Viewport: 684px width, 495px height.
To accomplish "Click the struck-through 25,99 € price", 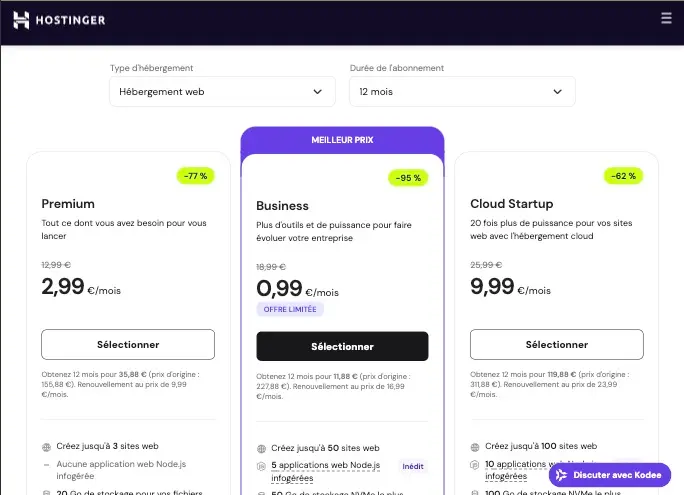I will click(486, 265).
